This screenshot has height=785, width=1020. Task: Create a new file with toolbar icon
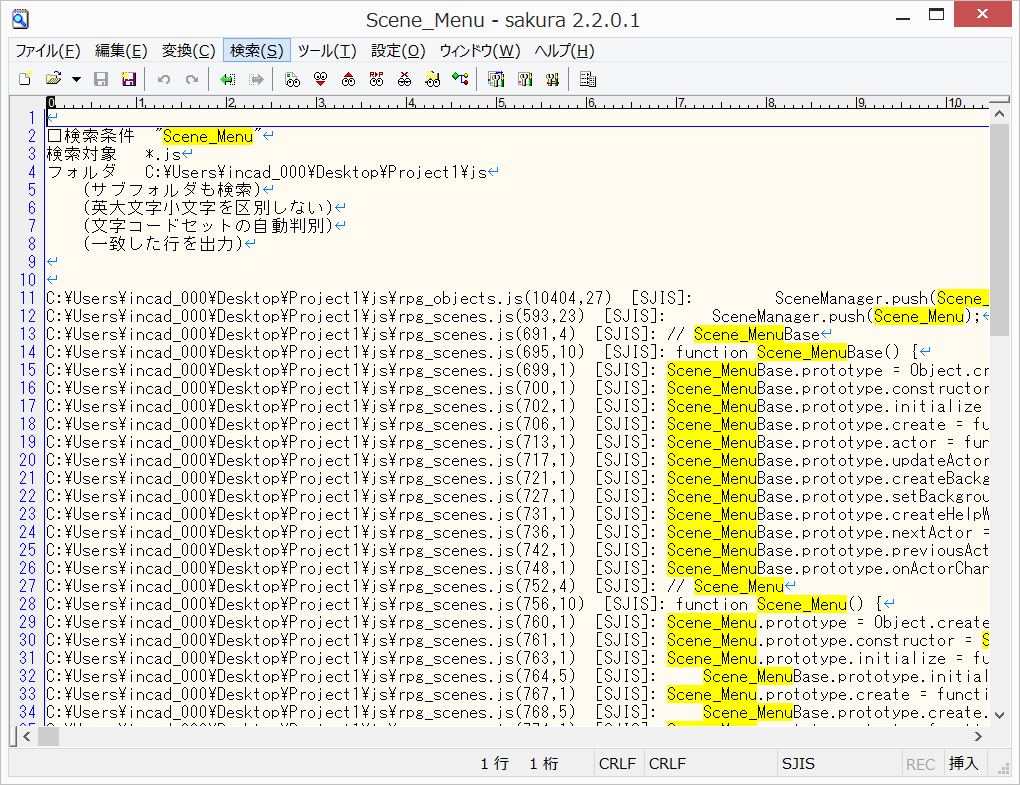pos(25,79)
